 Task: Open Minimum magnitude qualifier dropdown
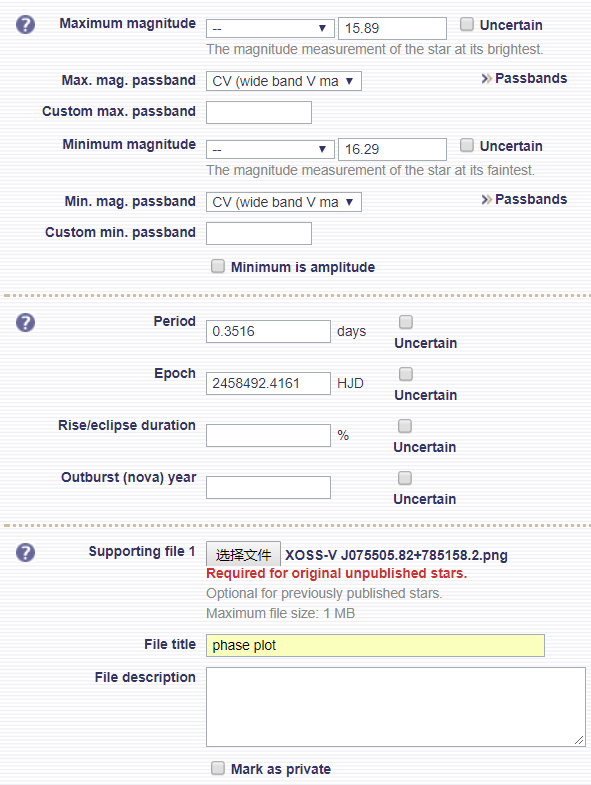pyautogui.click(x=270, y=150)
